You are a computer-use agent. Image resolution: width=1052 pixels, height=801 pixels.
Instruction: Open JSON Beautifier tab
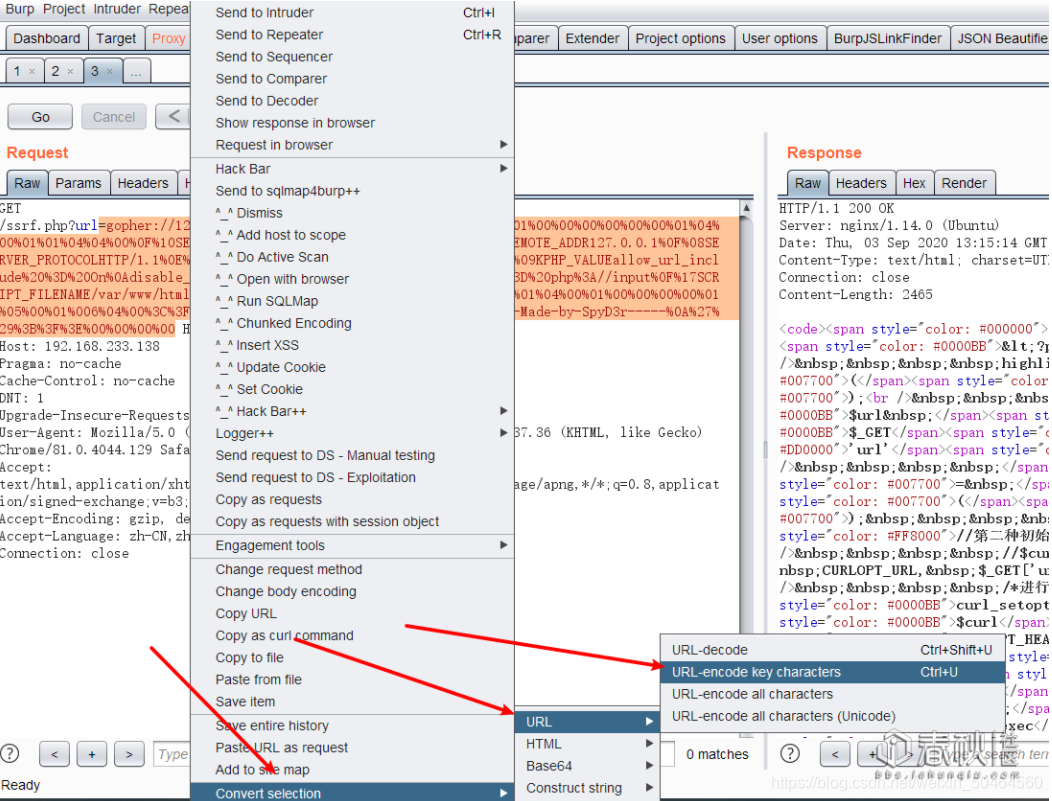1001,38
